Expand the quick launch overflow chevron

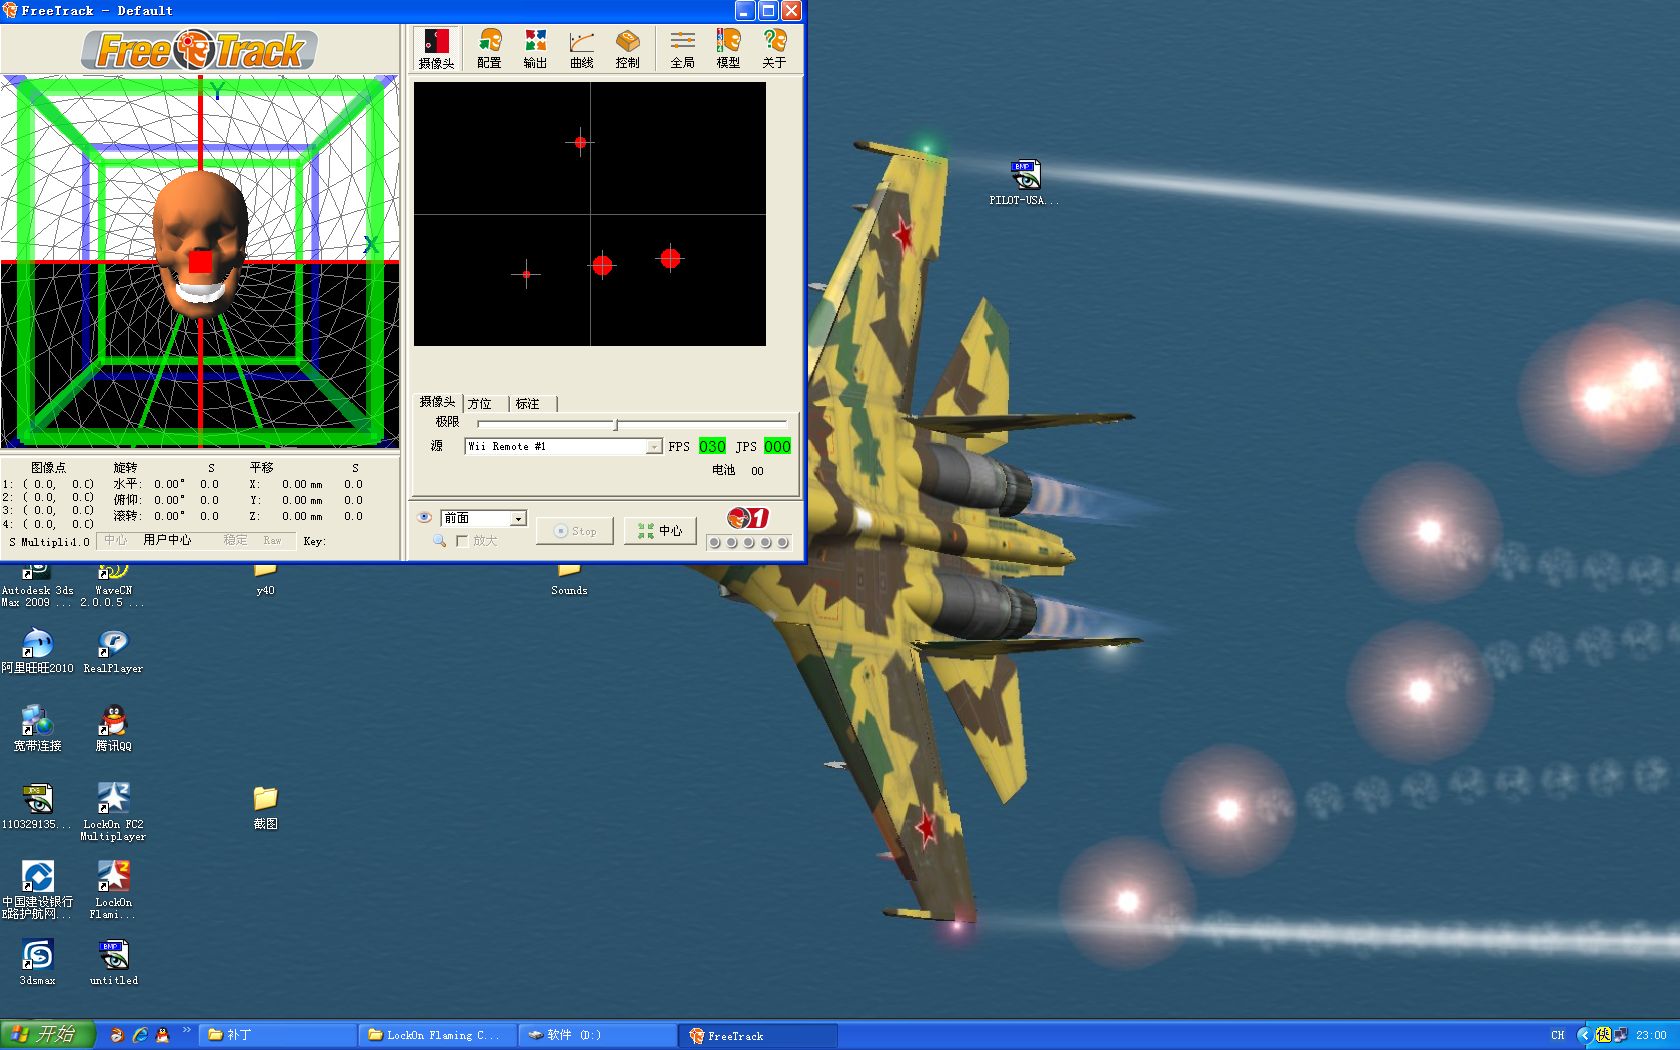(x=186, y=1031)
